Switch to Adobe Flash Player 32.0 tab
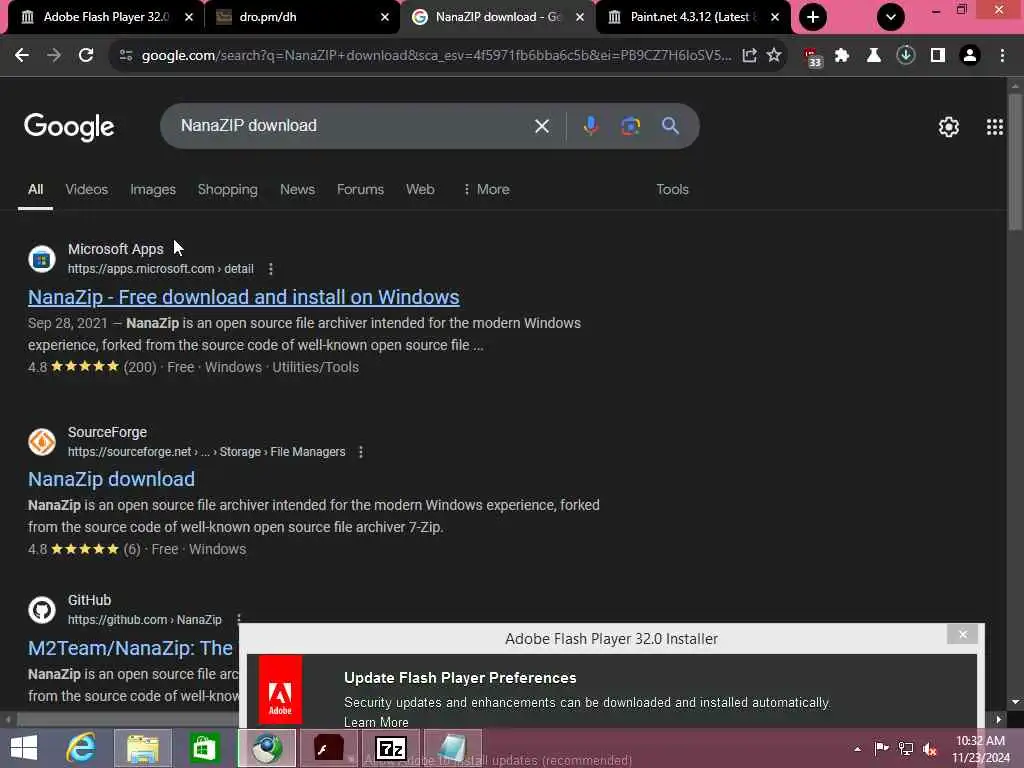The height and width of the screenshot is (768, 1024). [104, 17]
